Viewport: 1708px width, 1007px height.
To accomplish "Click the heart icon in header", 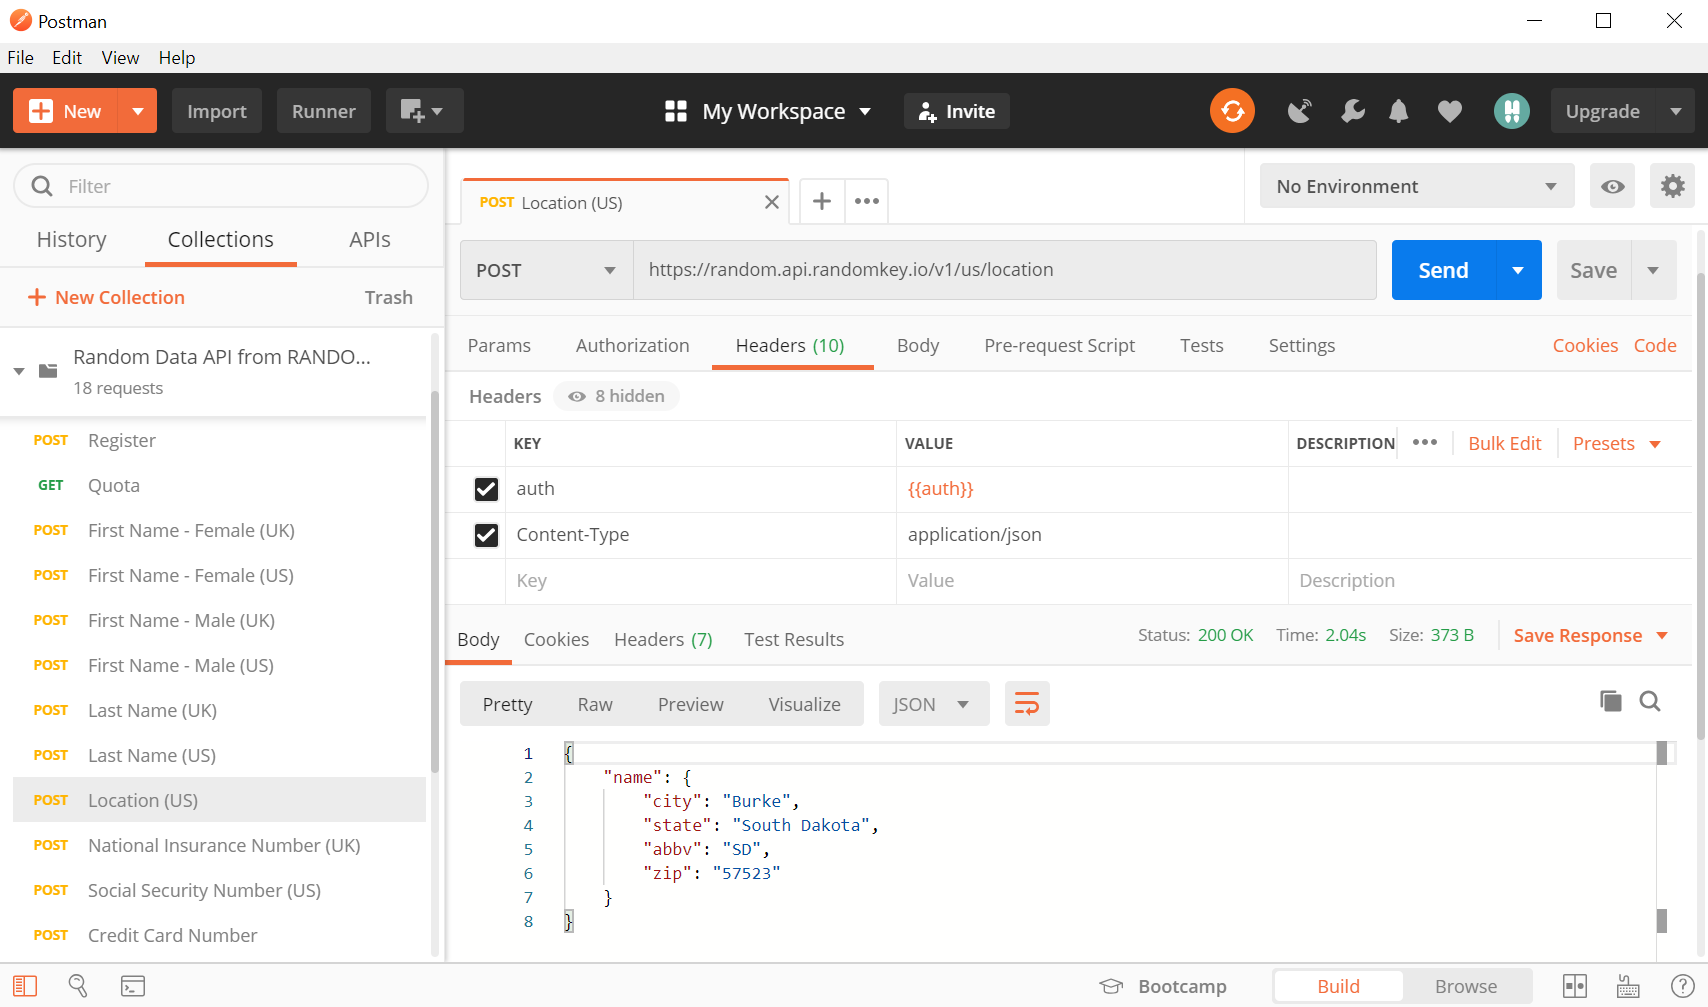I will [x=1450, y=111].
